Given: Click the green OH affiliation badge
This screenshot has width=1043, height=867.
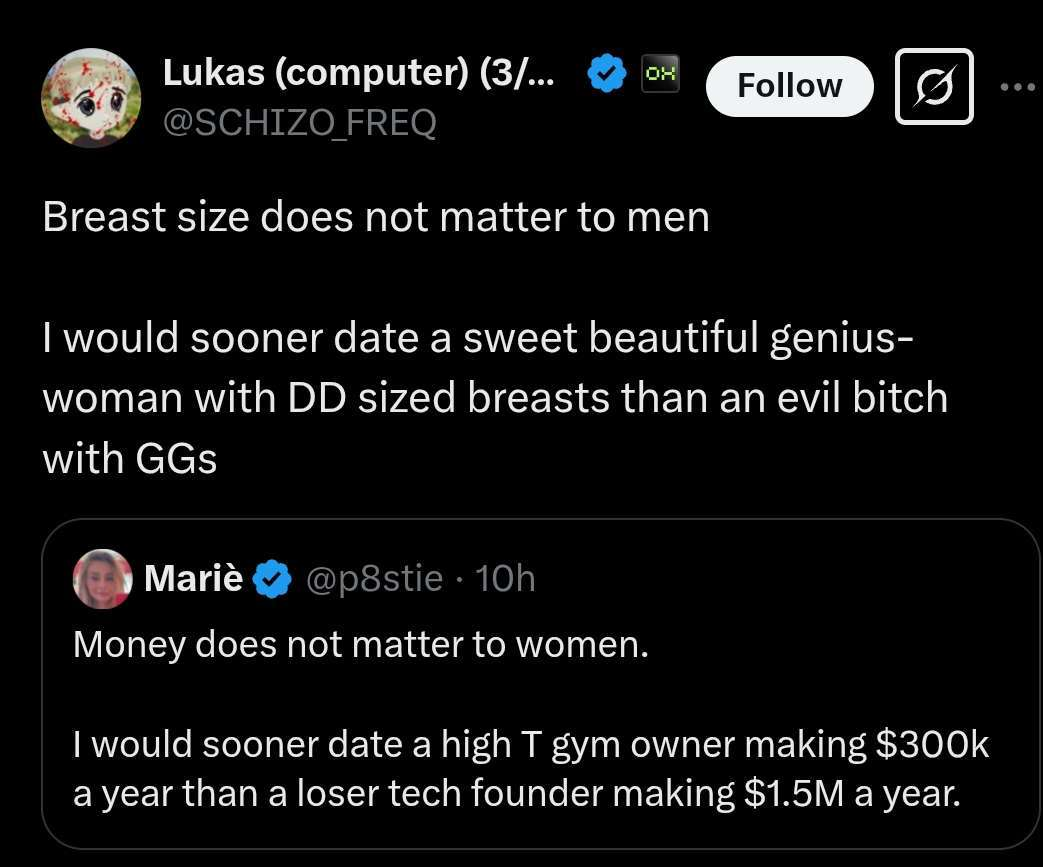Looking at the screenshot, I should click(x=661, y=73).
